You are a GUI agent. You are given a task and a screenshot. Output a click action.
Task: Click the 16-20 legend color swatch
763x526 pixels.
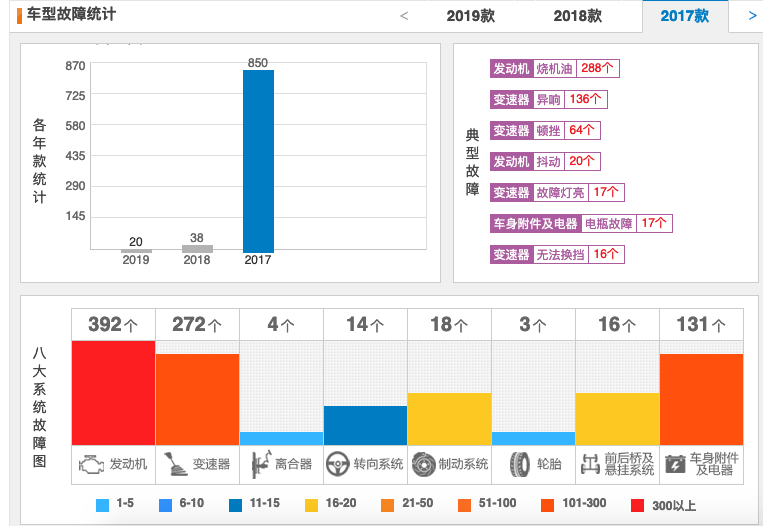311,506
